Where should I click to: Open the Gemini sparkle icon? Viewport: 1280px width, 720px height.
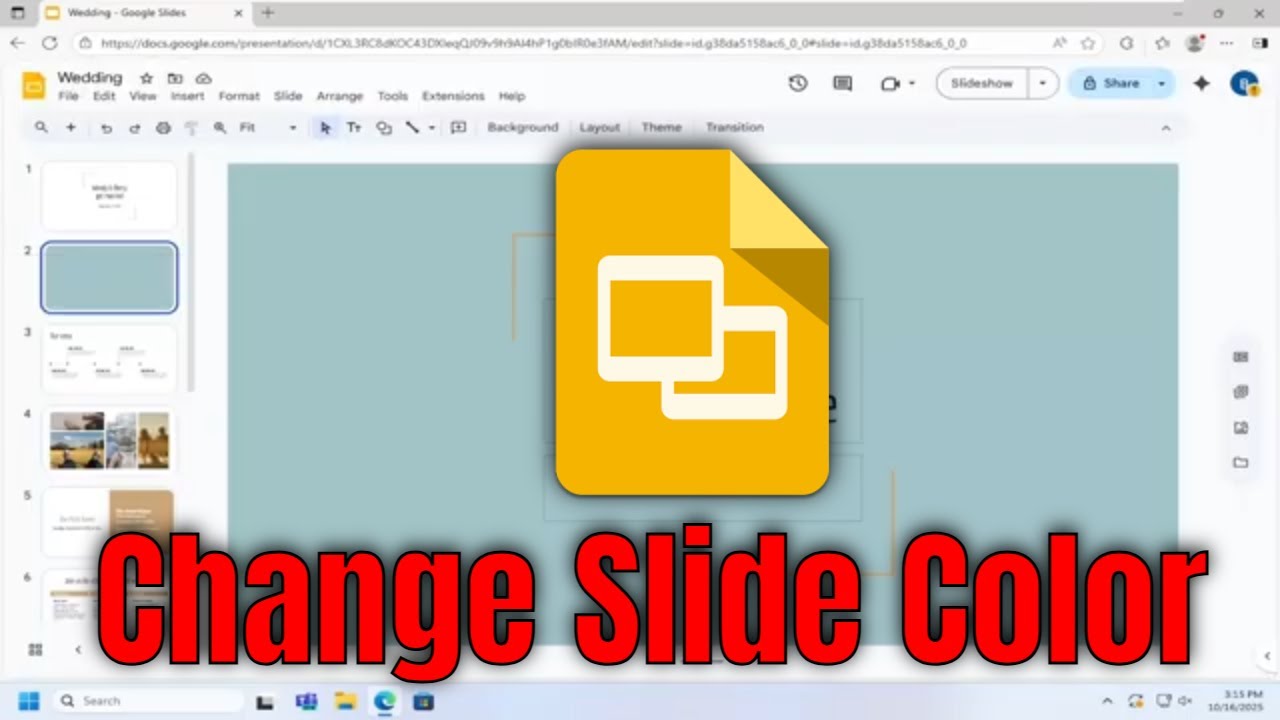pyautogui.click(x=1202, y=84)
